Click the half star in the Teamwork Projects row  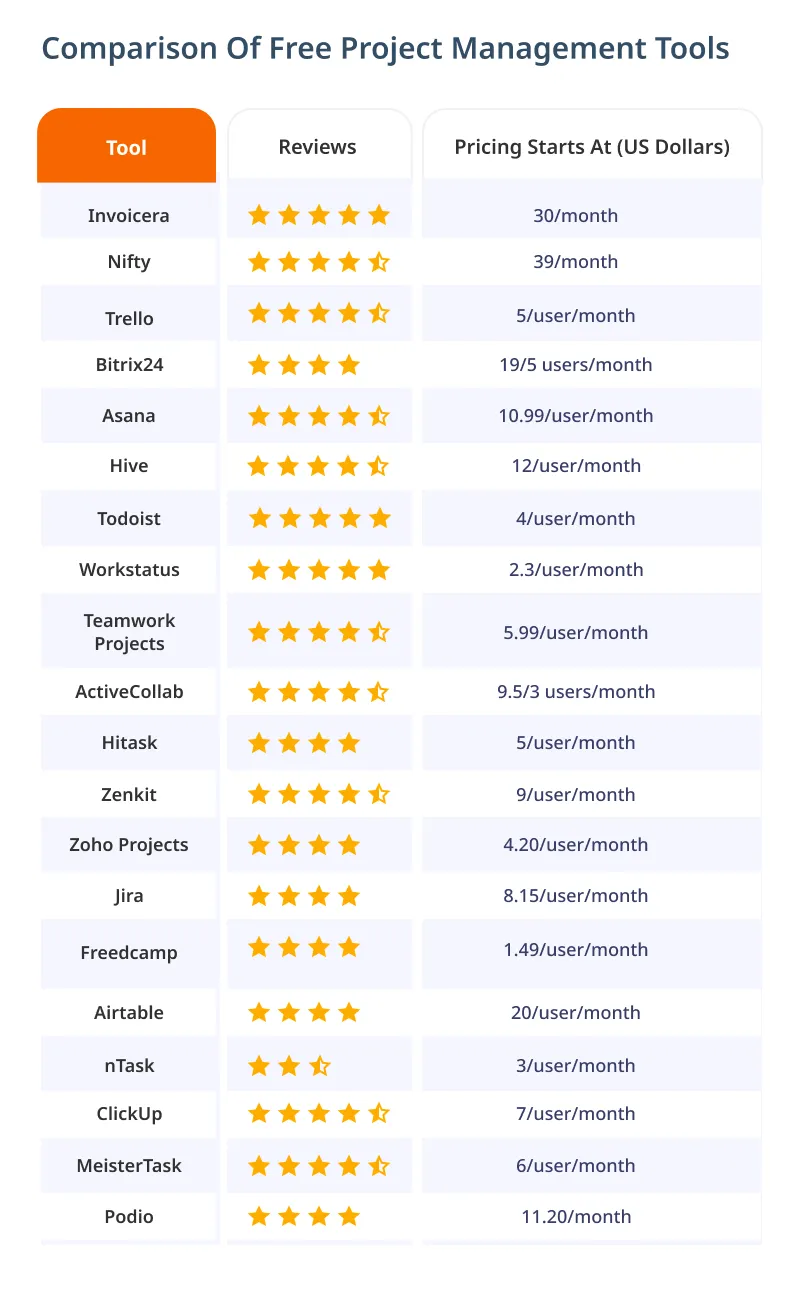click(379, 632)
